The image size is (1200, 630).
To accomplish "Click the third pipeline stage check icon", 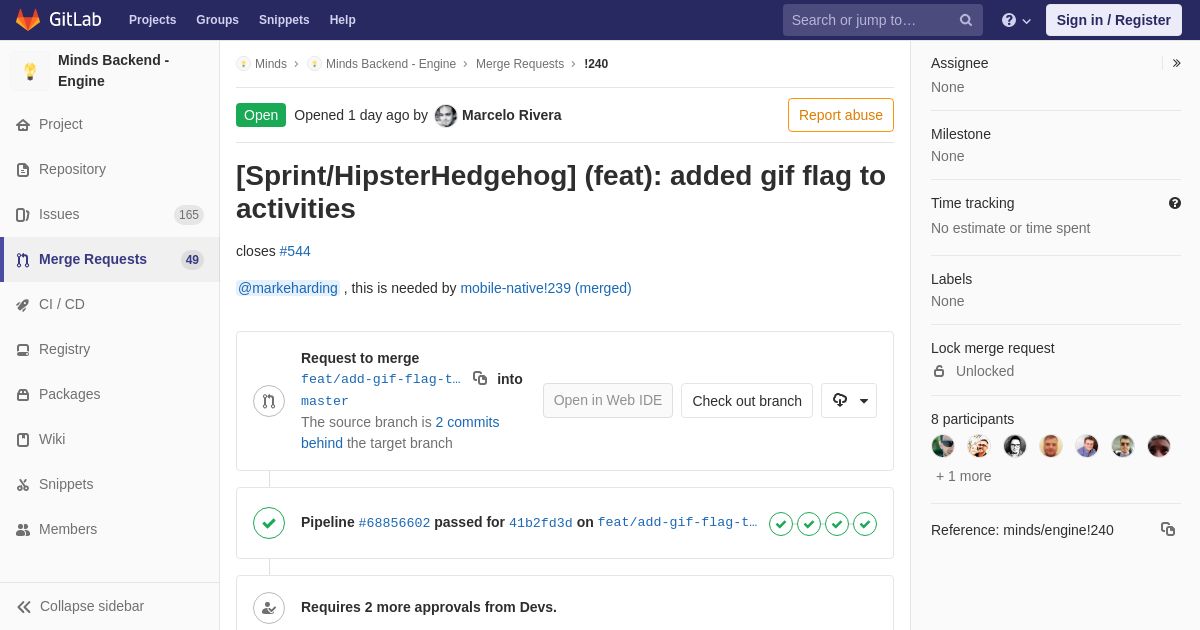I will click(x=837, y=524).
